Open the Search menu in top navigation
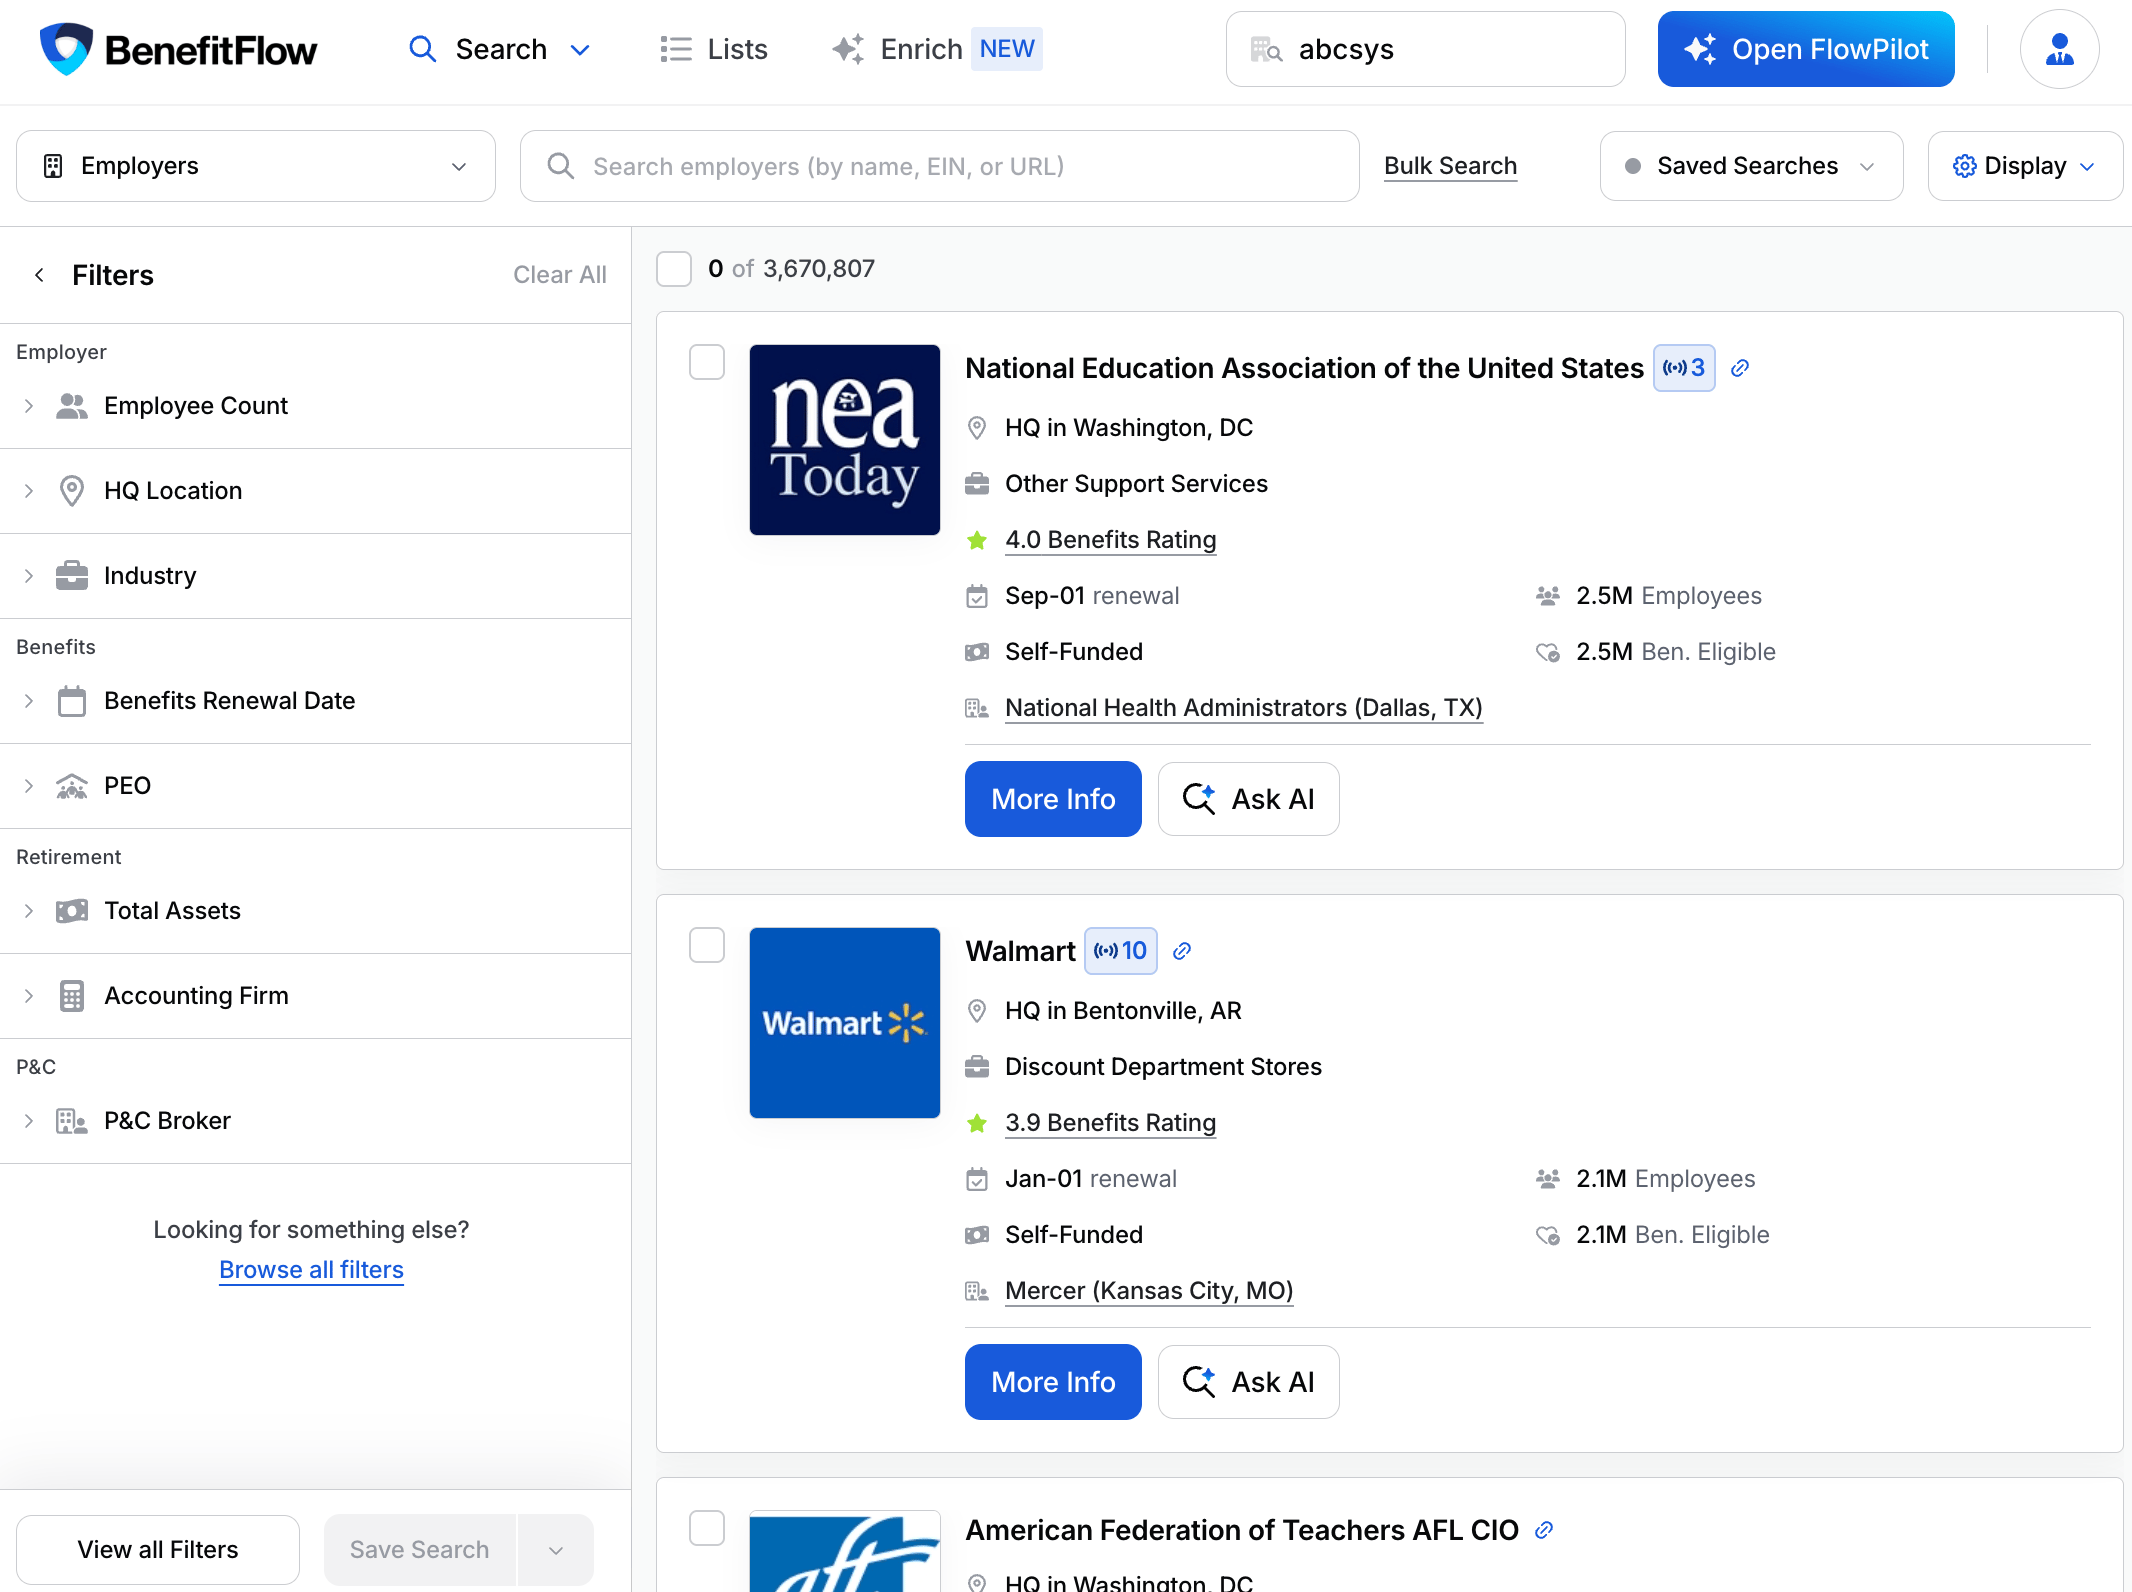The width and height of the screenshot is (2132, 1592). [500, 49]
